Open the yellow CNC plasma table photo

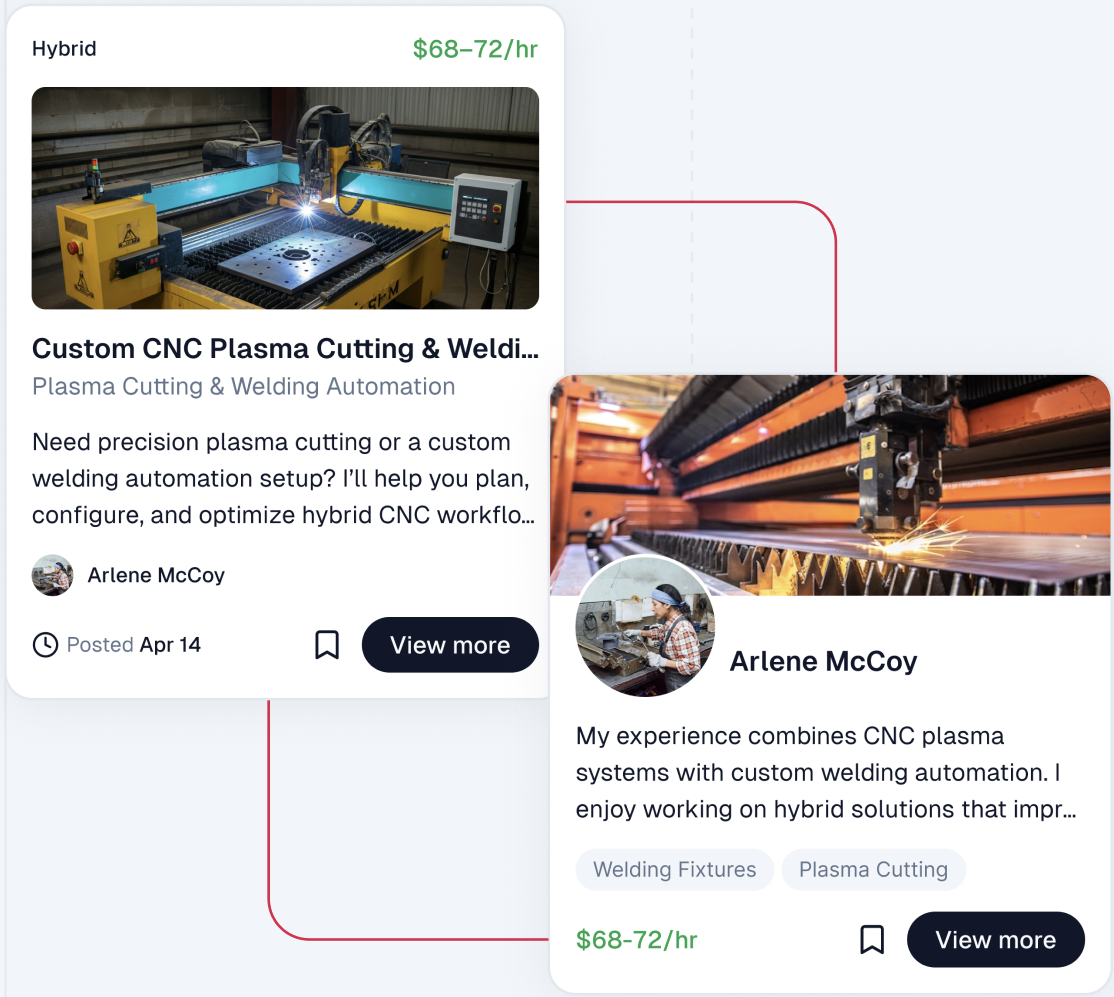(285, 198)
